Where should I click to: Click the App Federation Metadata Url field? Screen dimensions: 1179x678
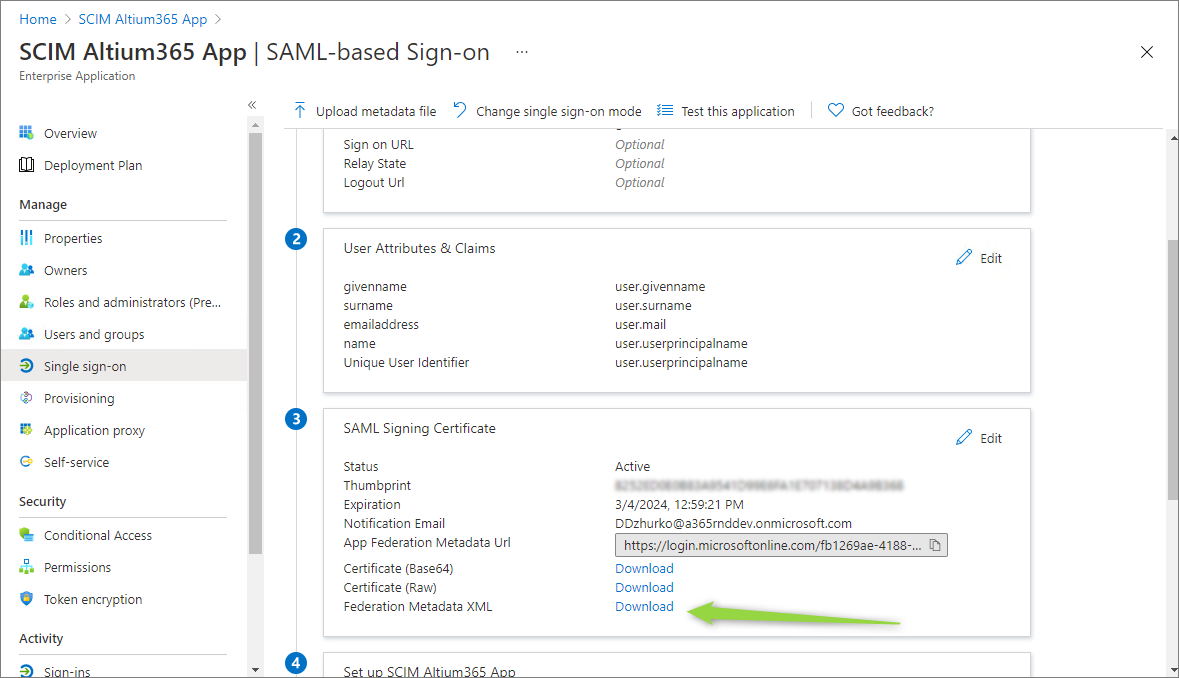coord(770,545)
